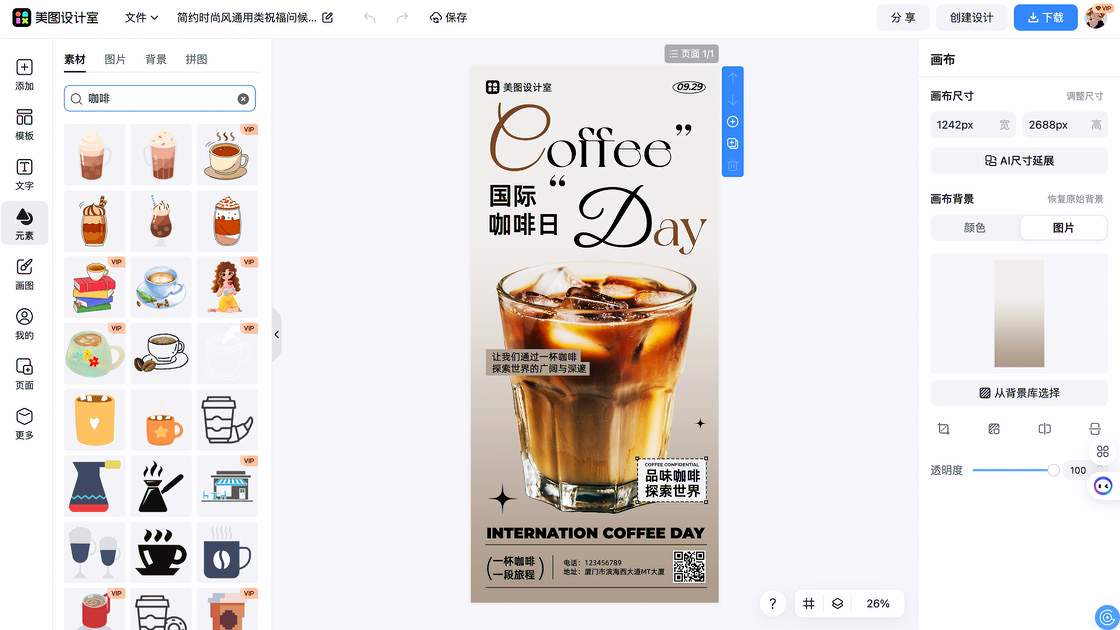
Task: Switch to the 背景 tab
Action: (x=156, y=60)
